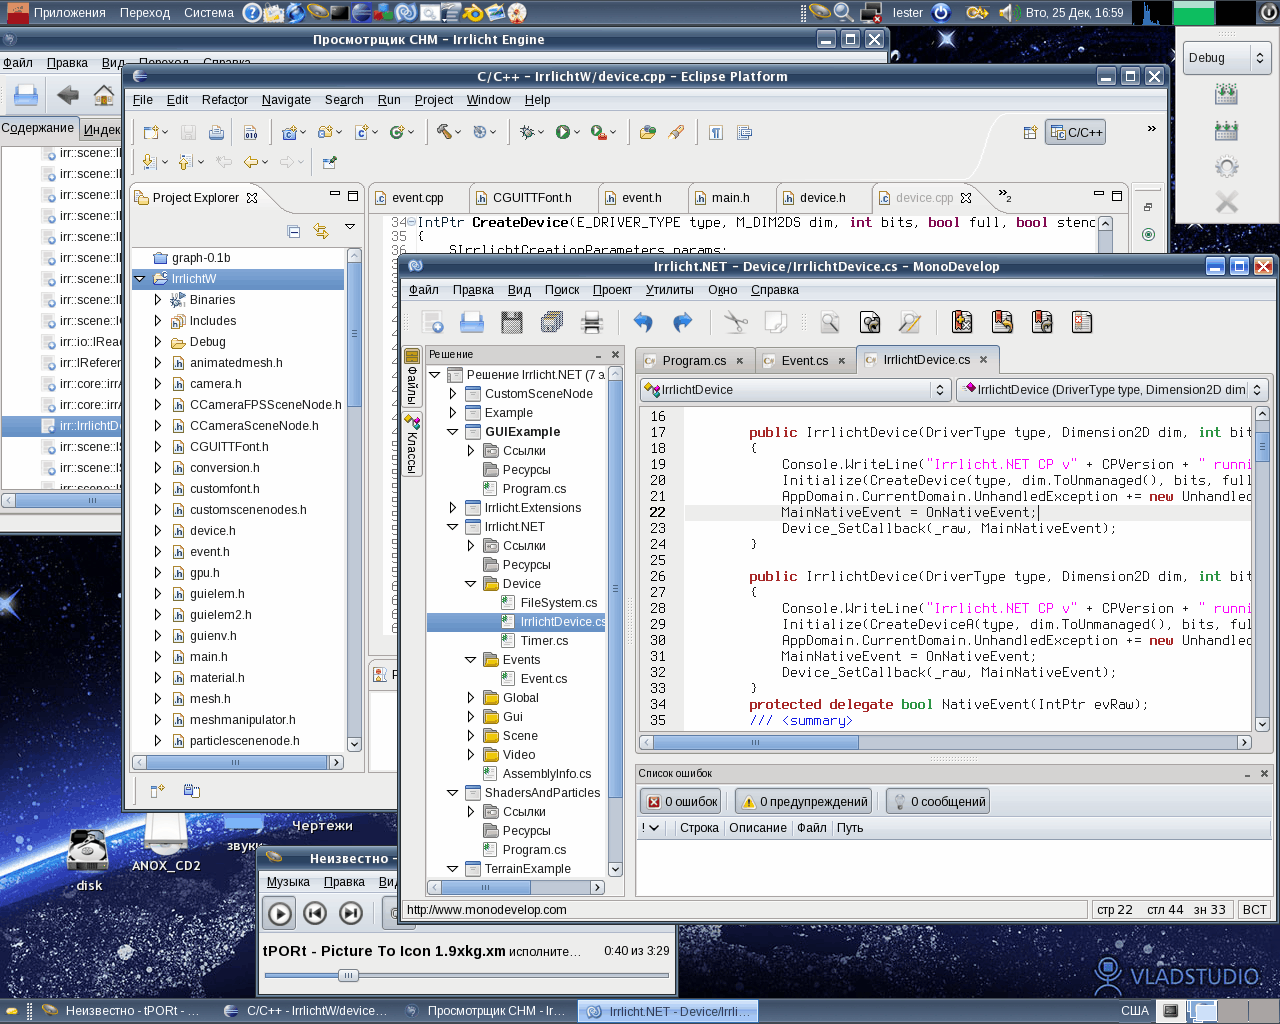Screen dimensions: 1280x1024
Task: Toggle the 'Файлы' side pad in MonoDevelop
Action: tap(411, 375)
